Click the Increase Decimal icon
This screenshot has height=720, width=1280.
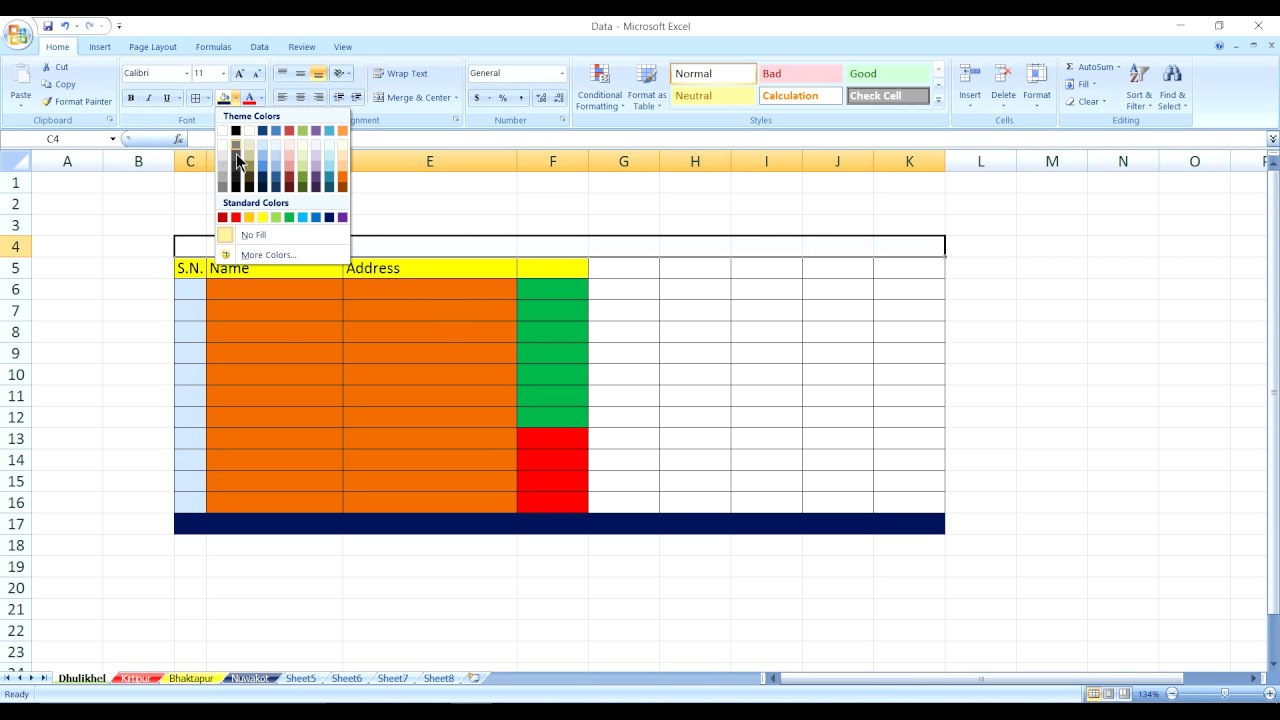pos(541,98)
